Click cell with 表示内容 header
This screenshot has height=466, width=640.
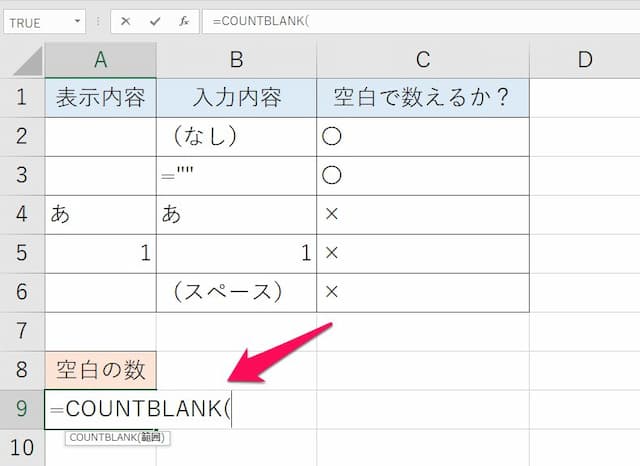100,98
